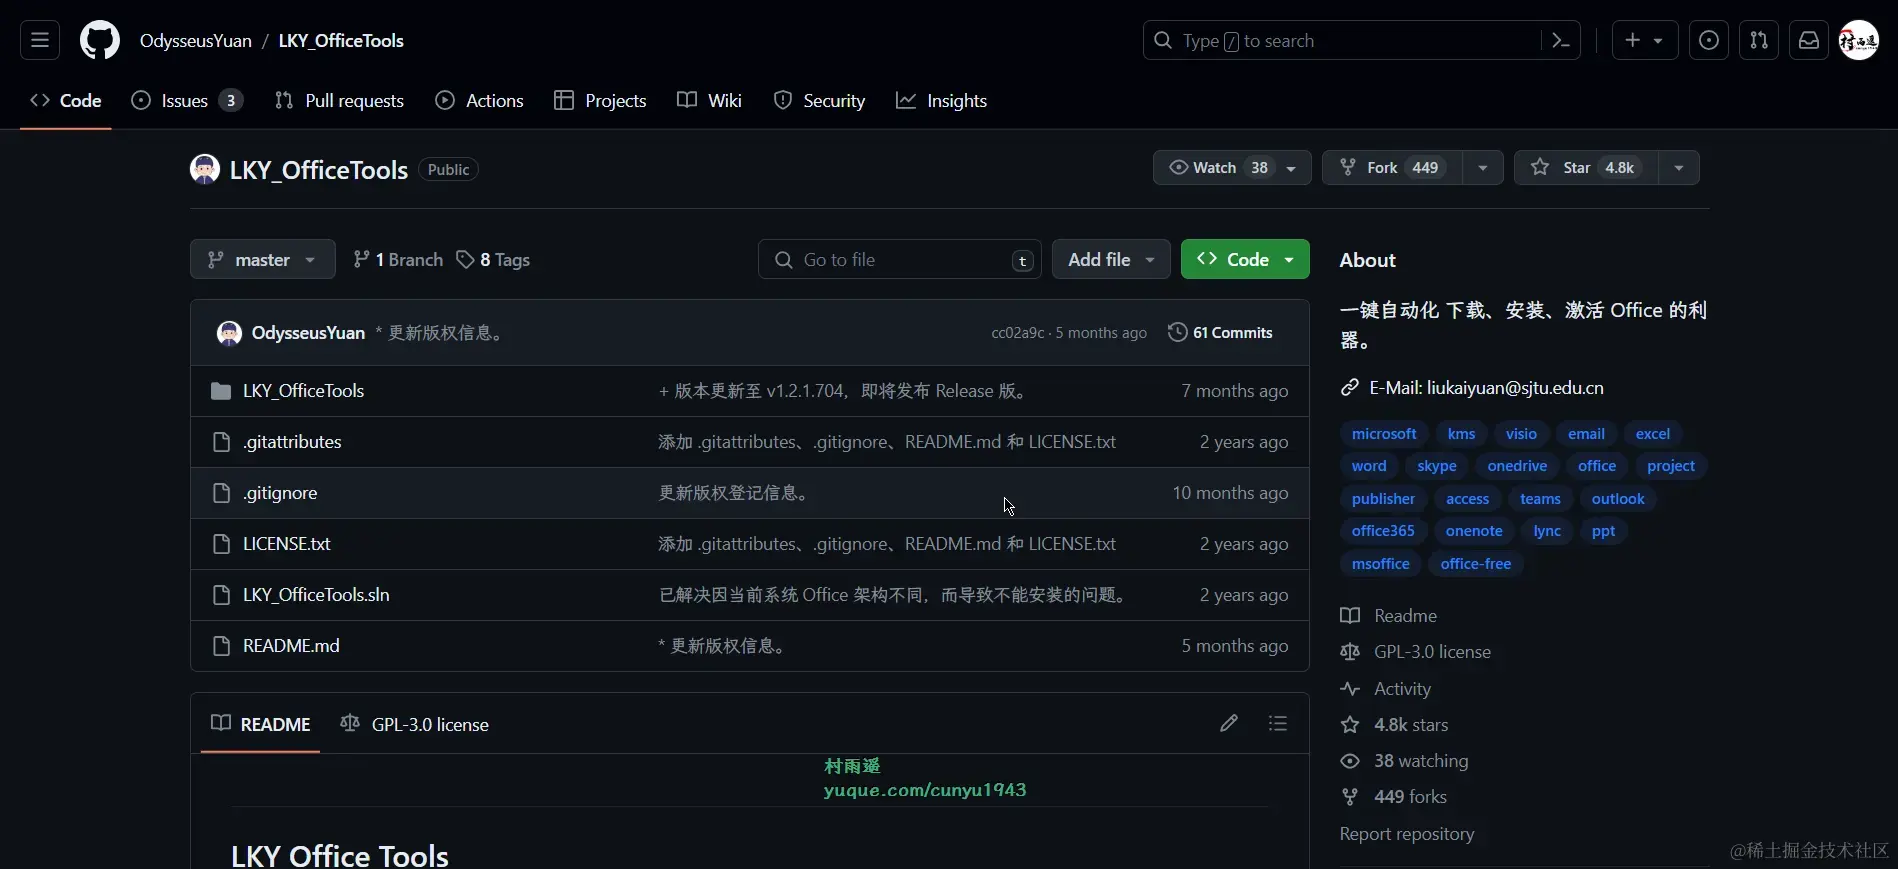
Task: Focus the Go to file field
Action: pyautogui.click(x=899, y=260)
